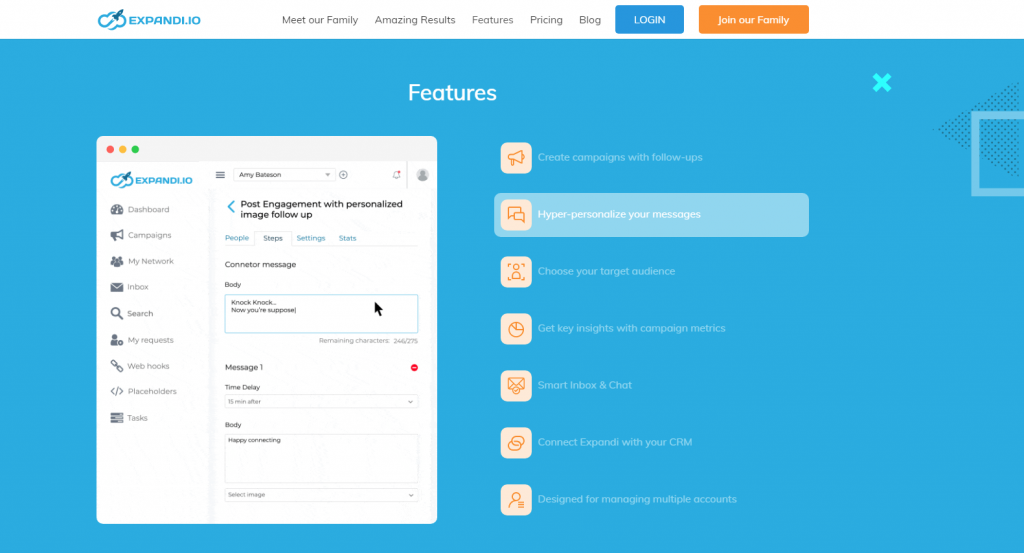Open Amazing Results in the navigation

(x=414, y=20)
